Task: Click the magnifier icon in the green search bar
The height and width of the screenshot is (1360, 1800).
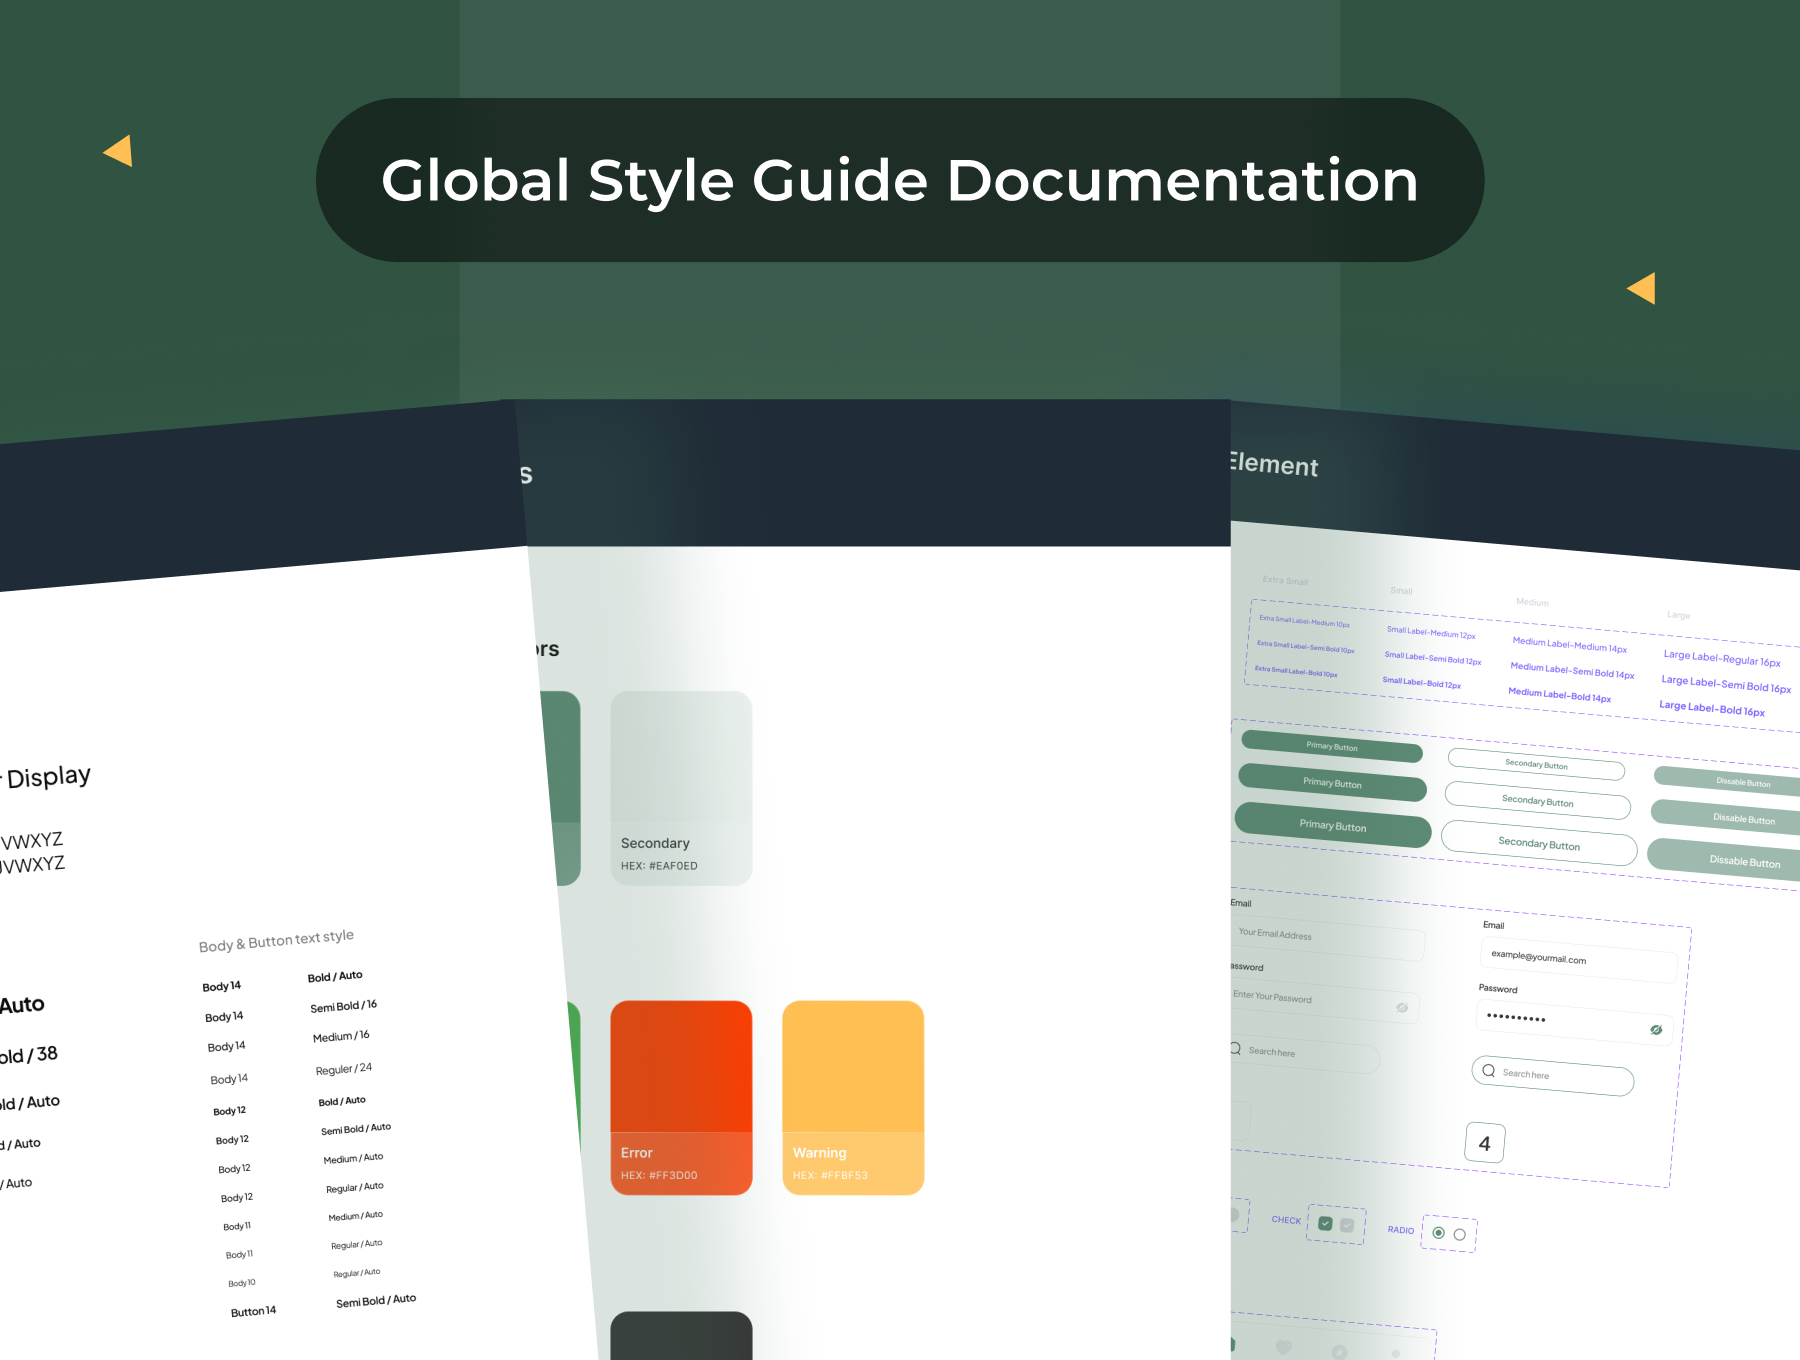Action: pyautogui.click(x=1489, y=1071)
